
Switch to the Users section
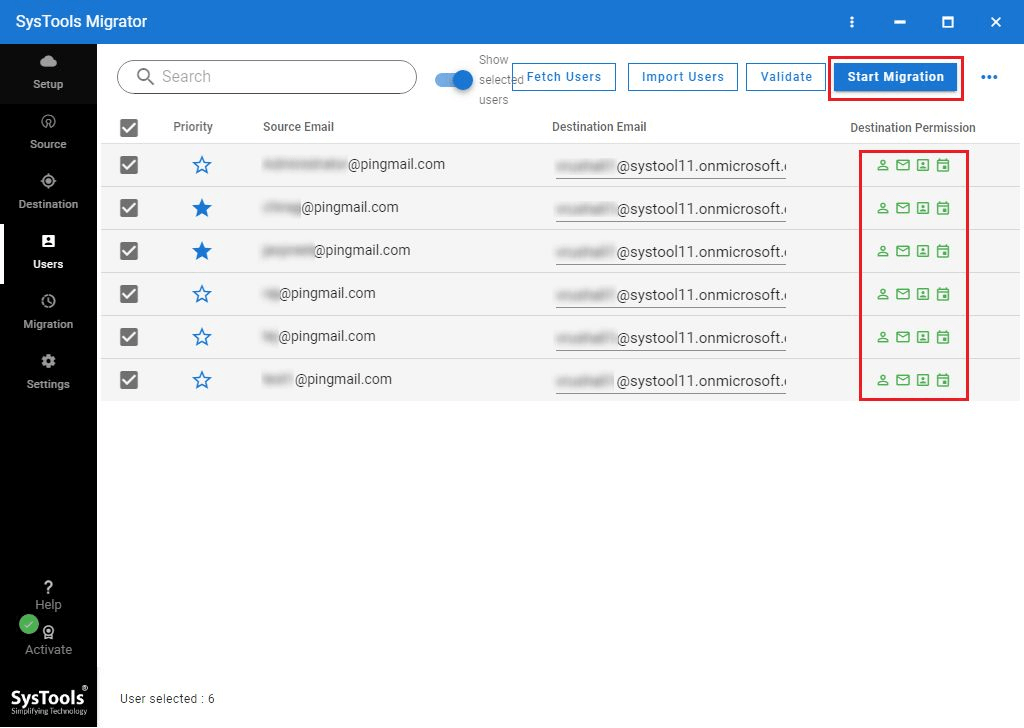(x=47, y=251)
